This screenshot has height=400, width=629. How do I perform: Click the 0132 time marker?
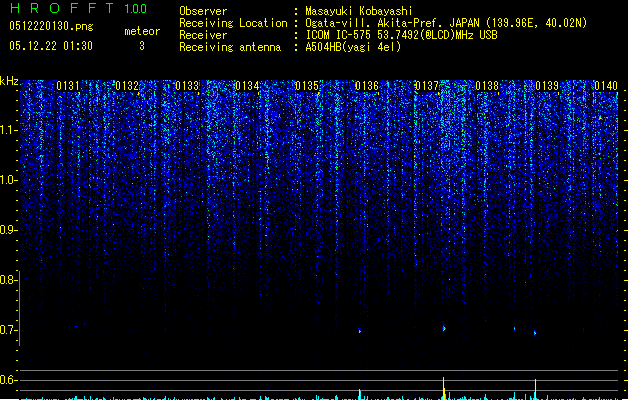click(127, 86)
